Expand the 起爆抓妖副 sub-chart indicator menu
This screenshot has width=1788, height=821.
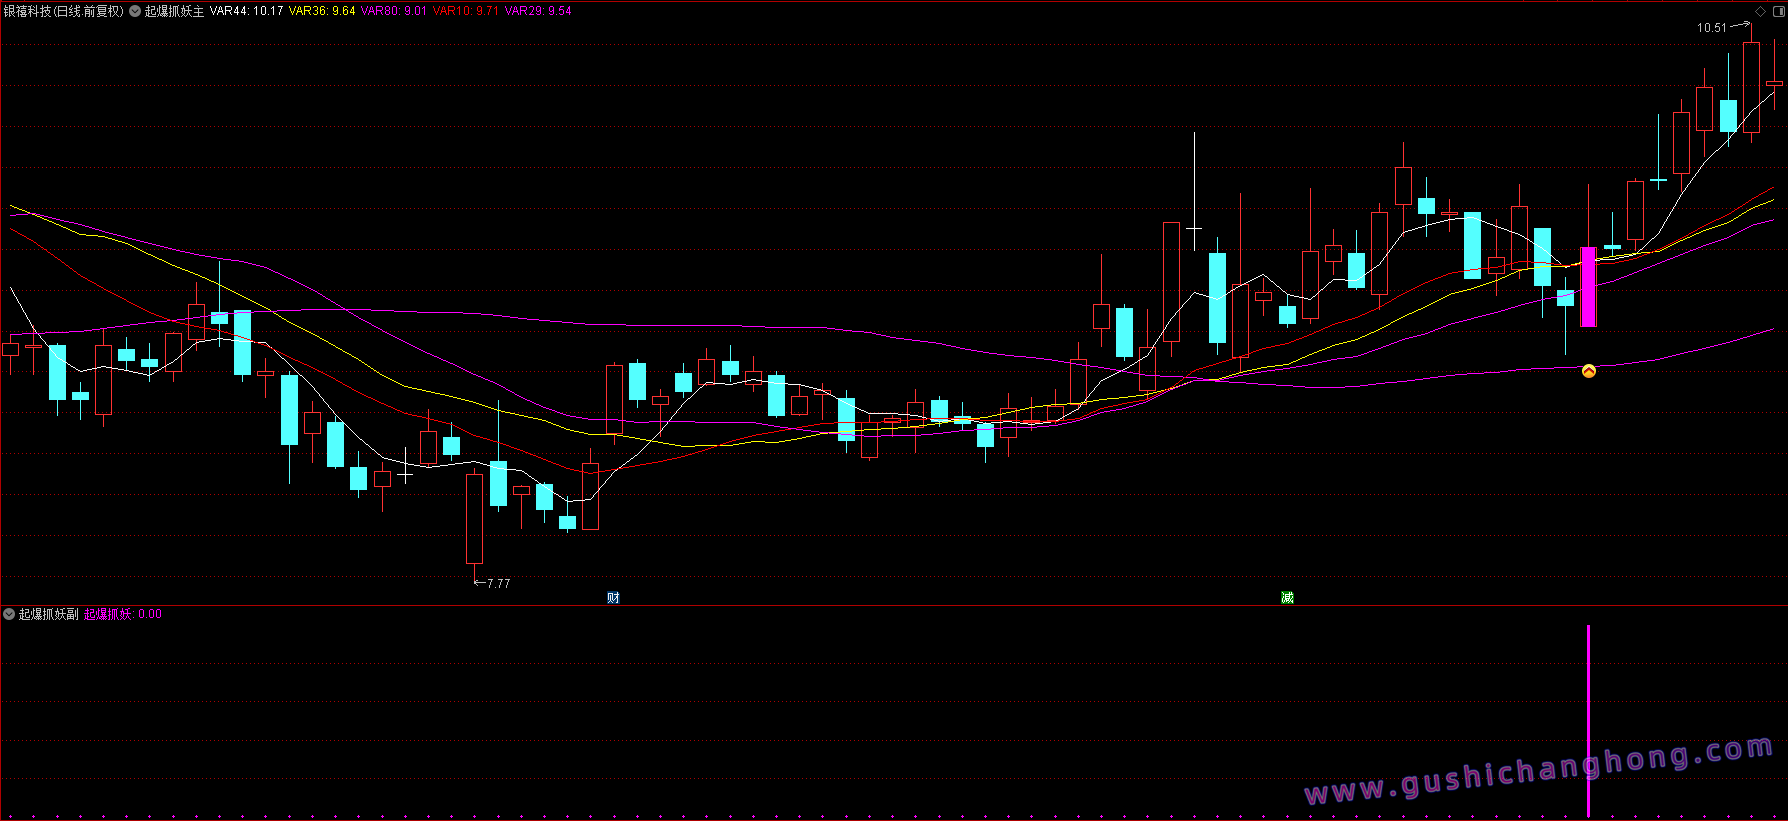pos(9,614)
